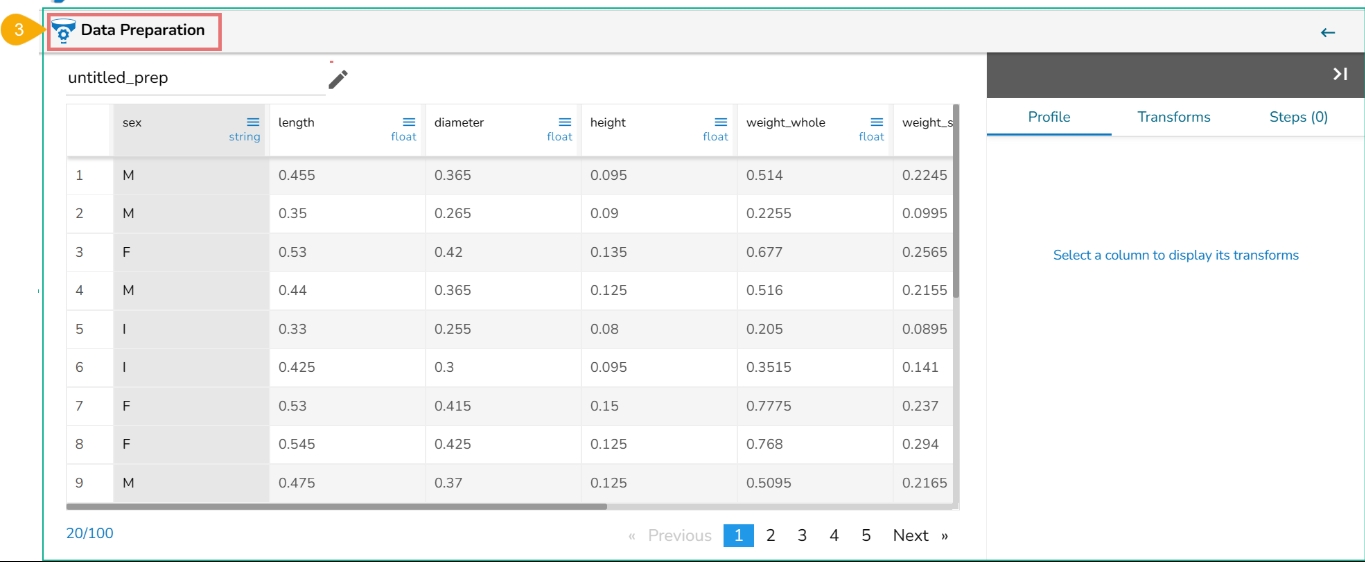Viewport: 1365px width, 562px height.
Task: Click the vertical scrollbar of the table
Action: point(956,200)
